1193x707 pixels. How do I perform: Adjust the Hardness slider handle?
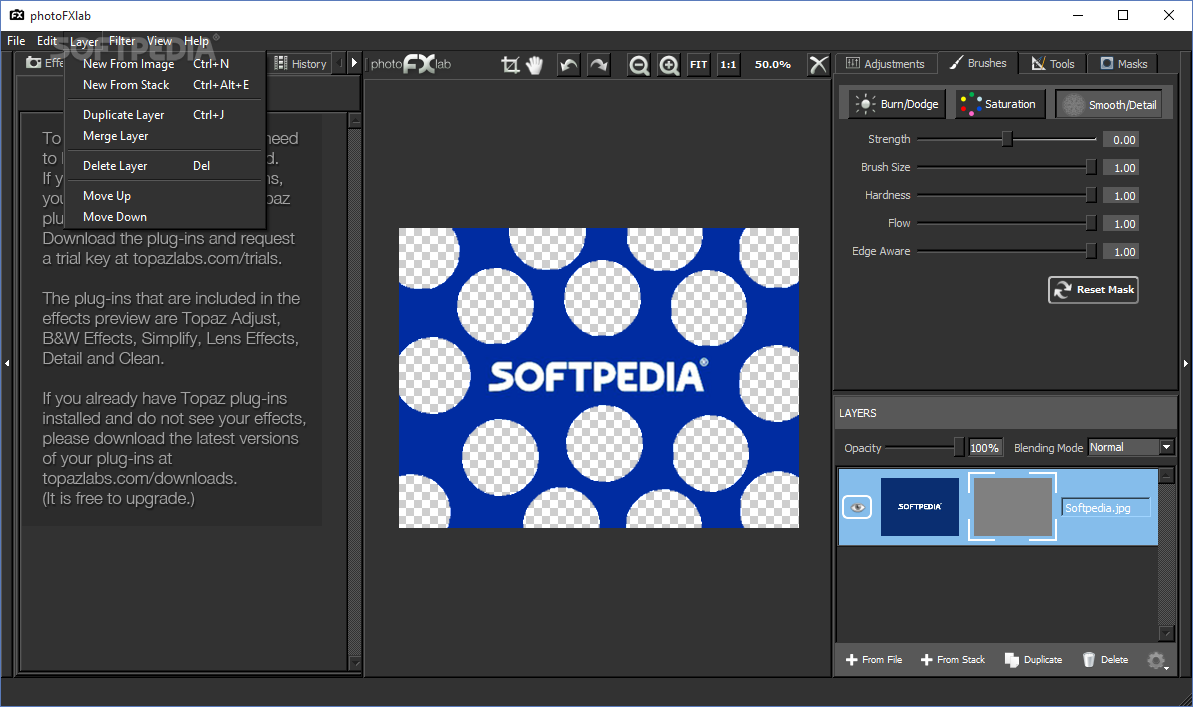coord(1090,196)
